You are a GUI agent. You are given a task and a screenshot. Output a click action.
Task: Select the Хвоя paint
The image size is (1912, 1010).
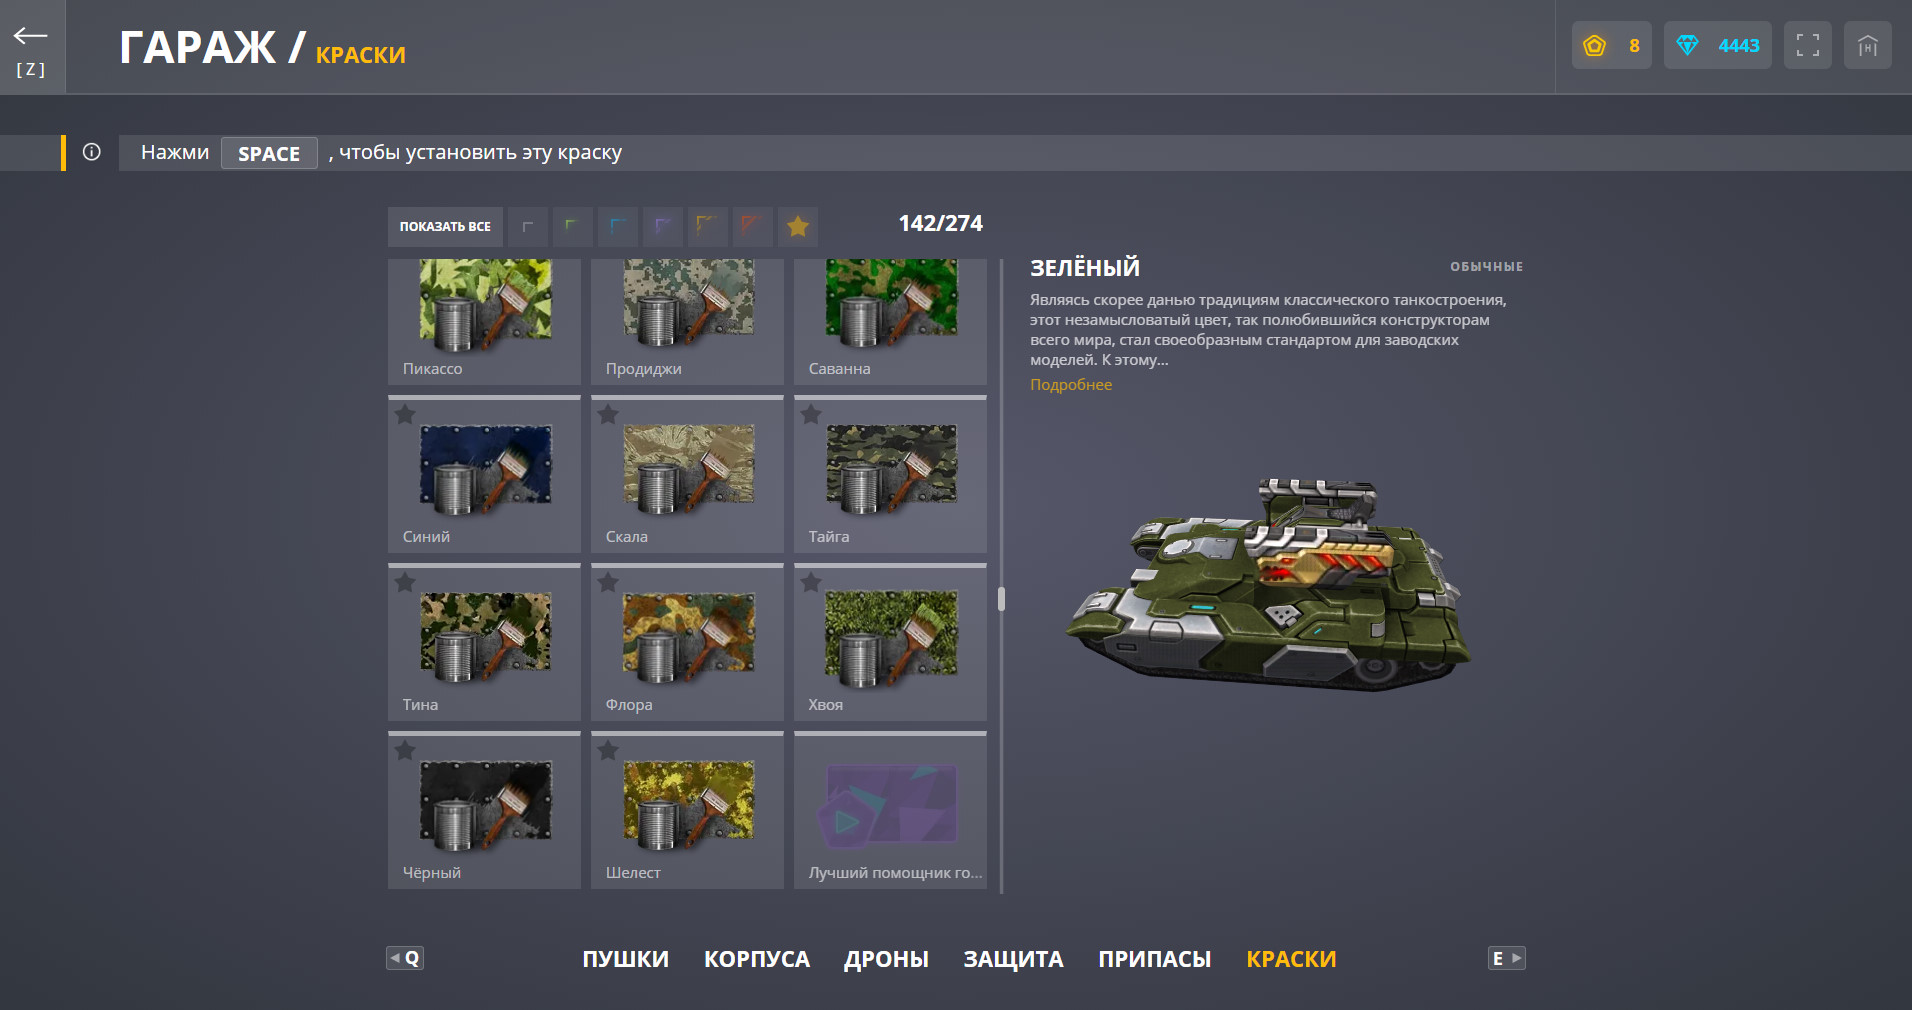pos(890,642)
